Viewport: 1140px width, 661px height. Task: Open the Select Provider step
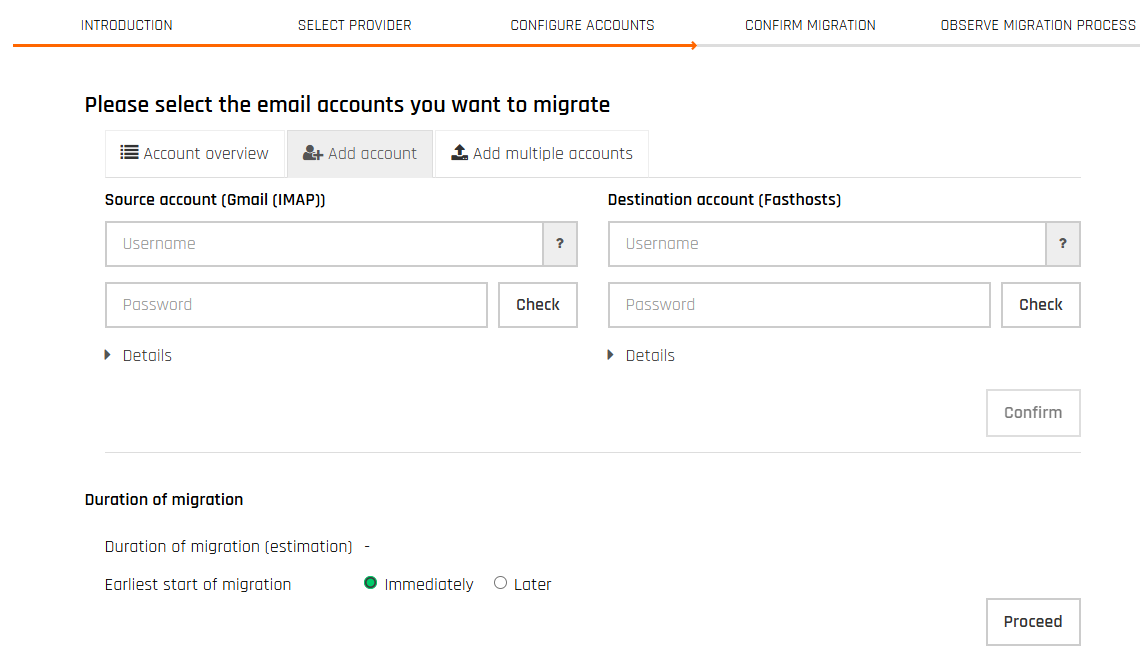355,25
